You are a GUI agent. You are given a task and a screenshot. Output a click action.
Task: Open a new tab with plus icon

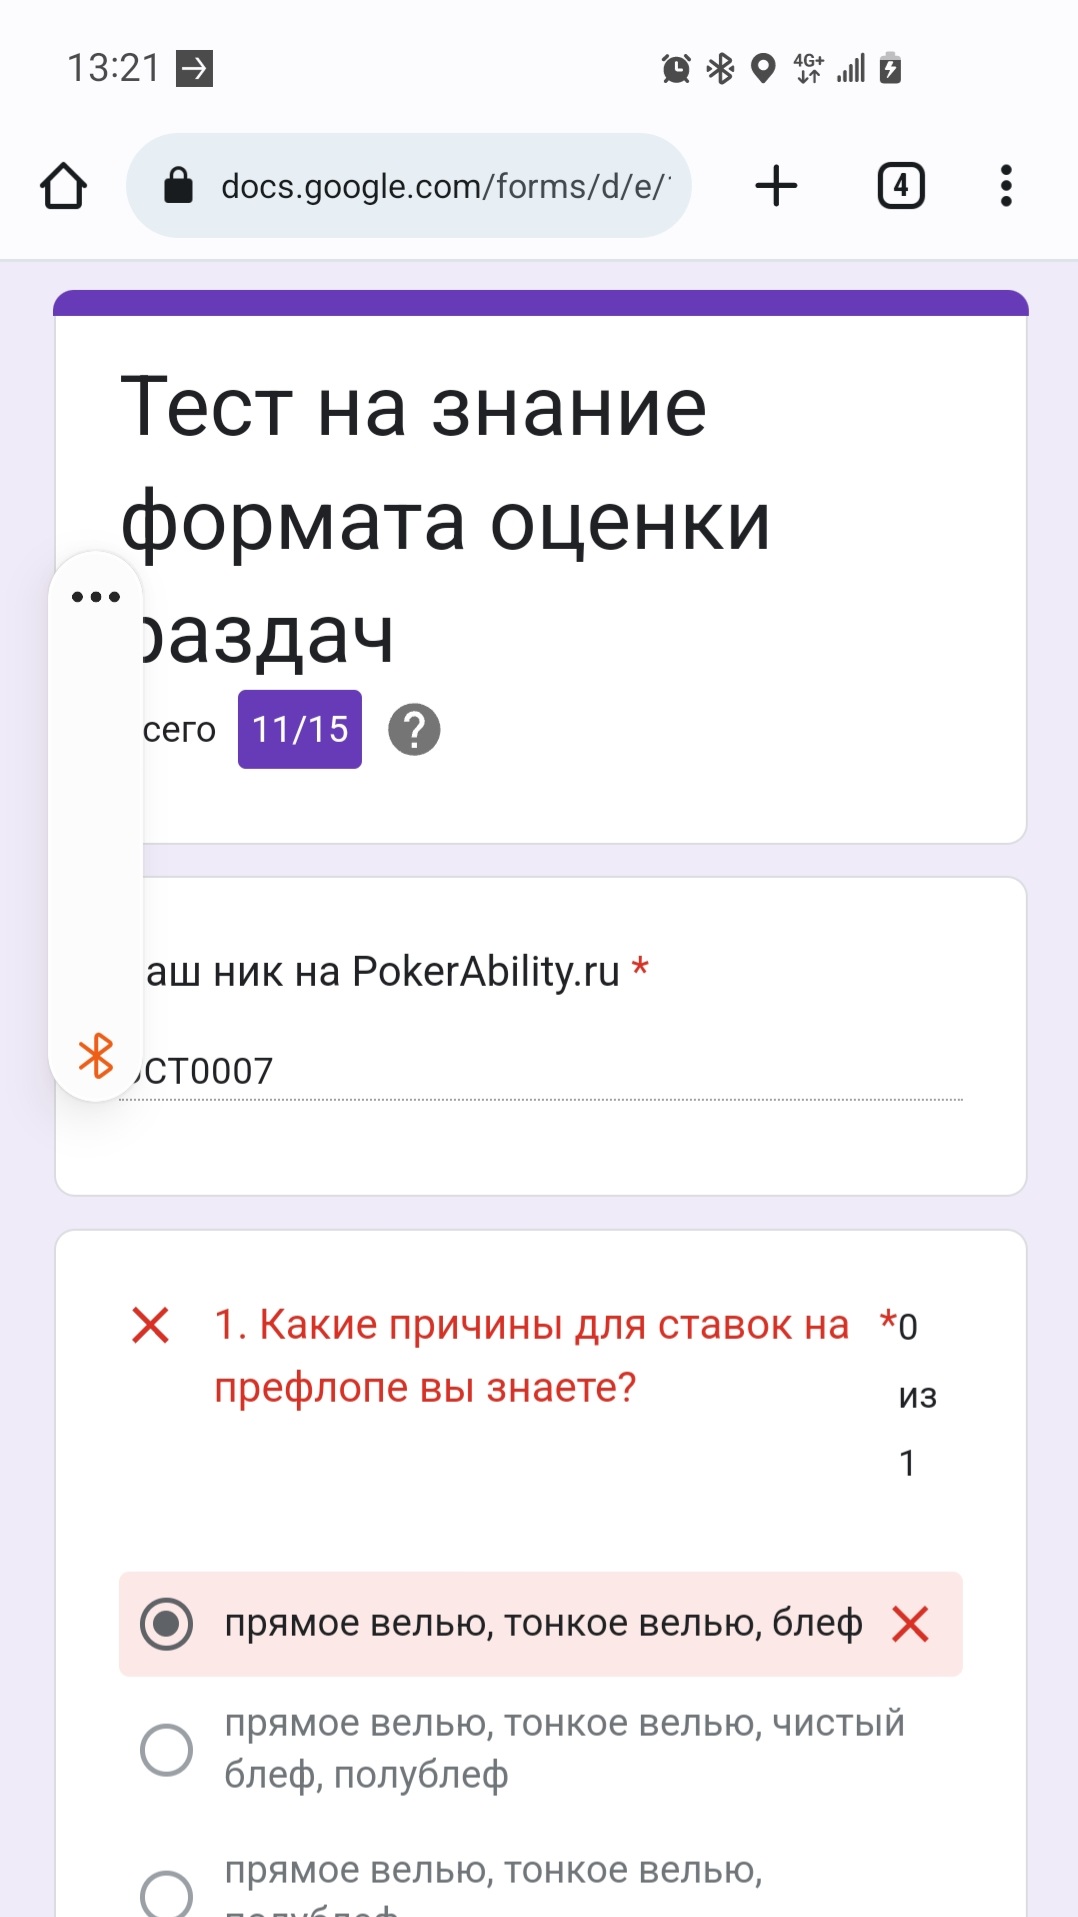coord(776,186)
